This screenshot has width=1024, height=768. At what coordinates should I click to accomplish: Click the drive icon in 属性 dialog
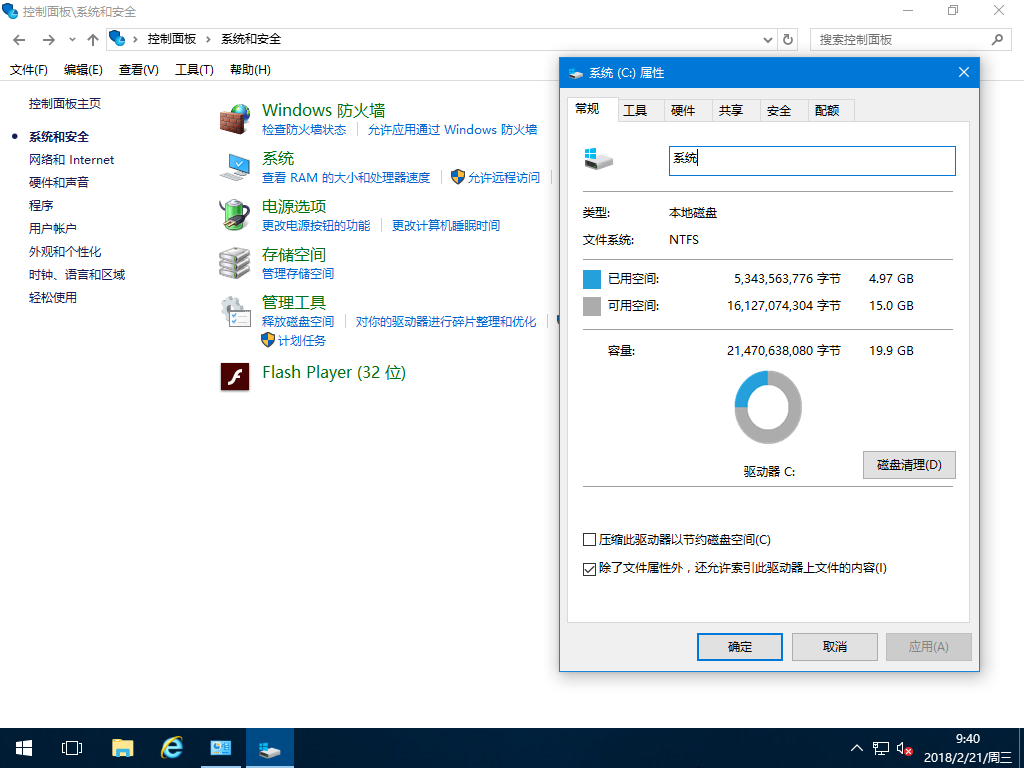pos(598,160)
